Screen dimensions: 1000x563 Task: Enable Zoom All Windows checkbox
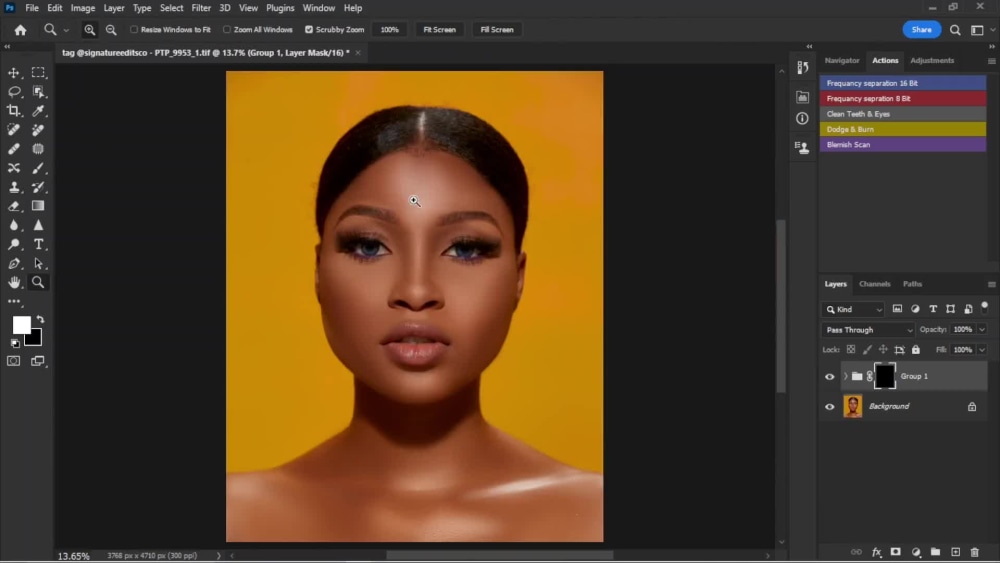226,29
